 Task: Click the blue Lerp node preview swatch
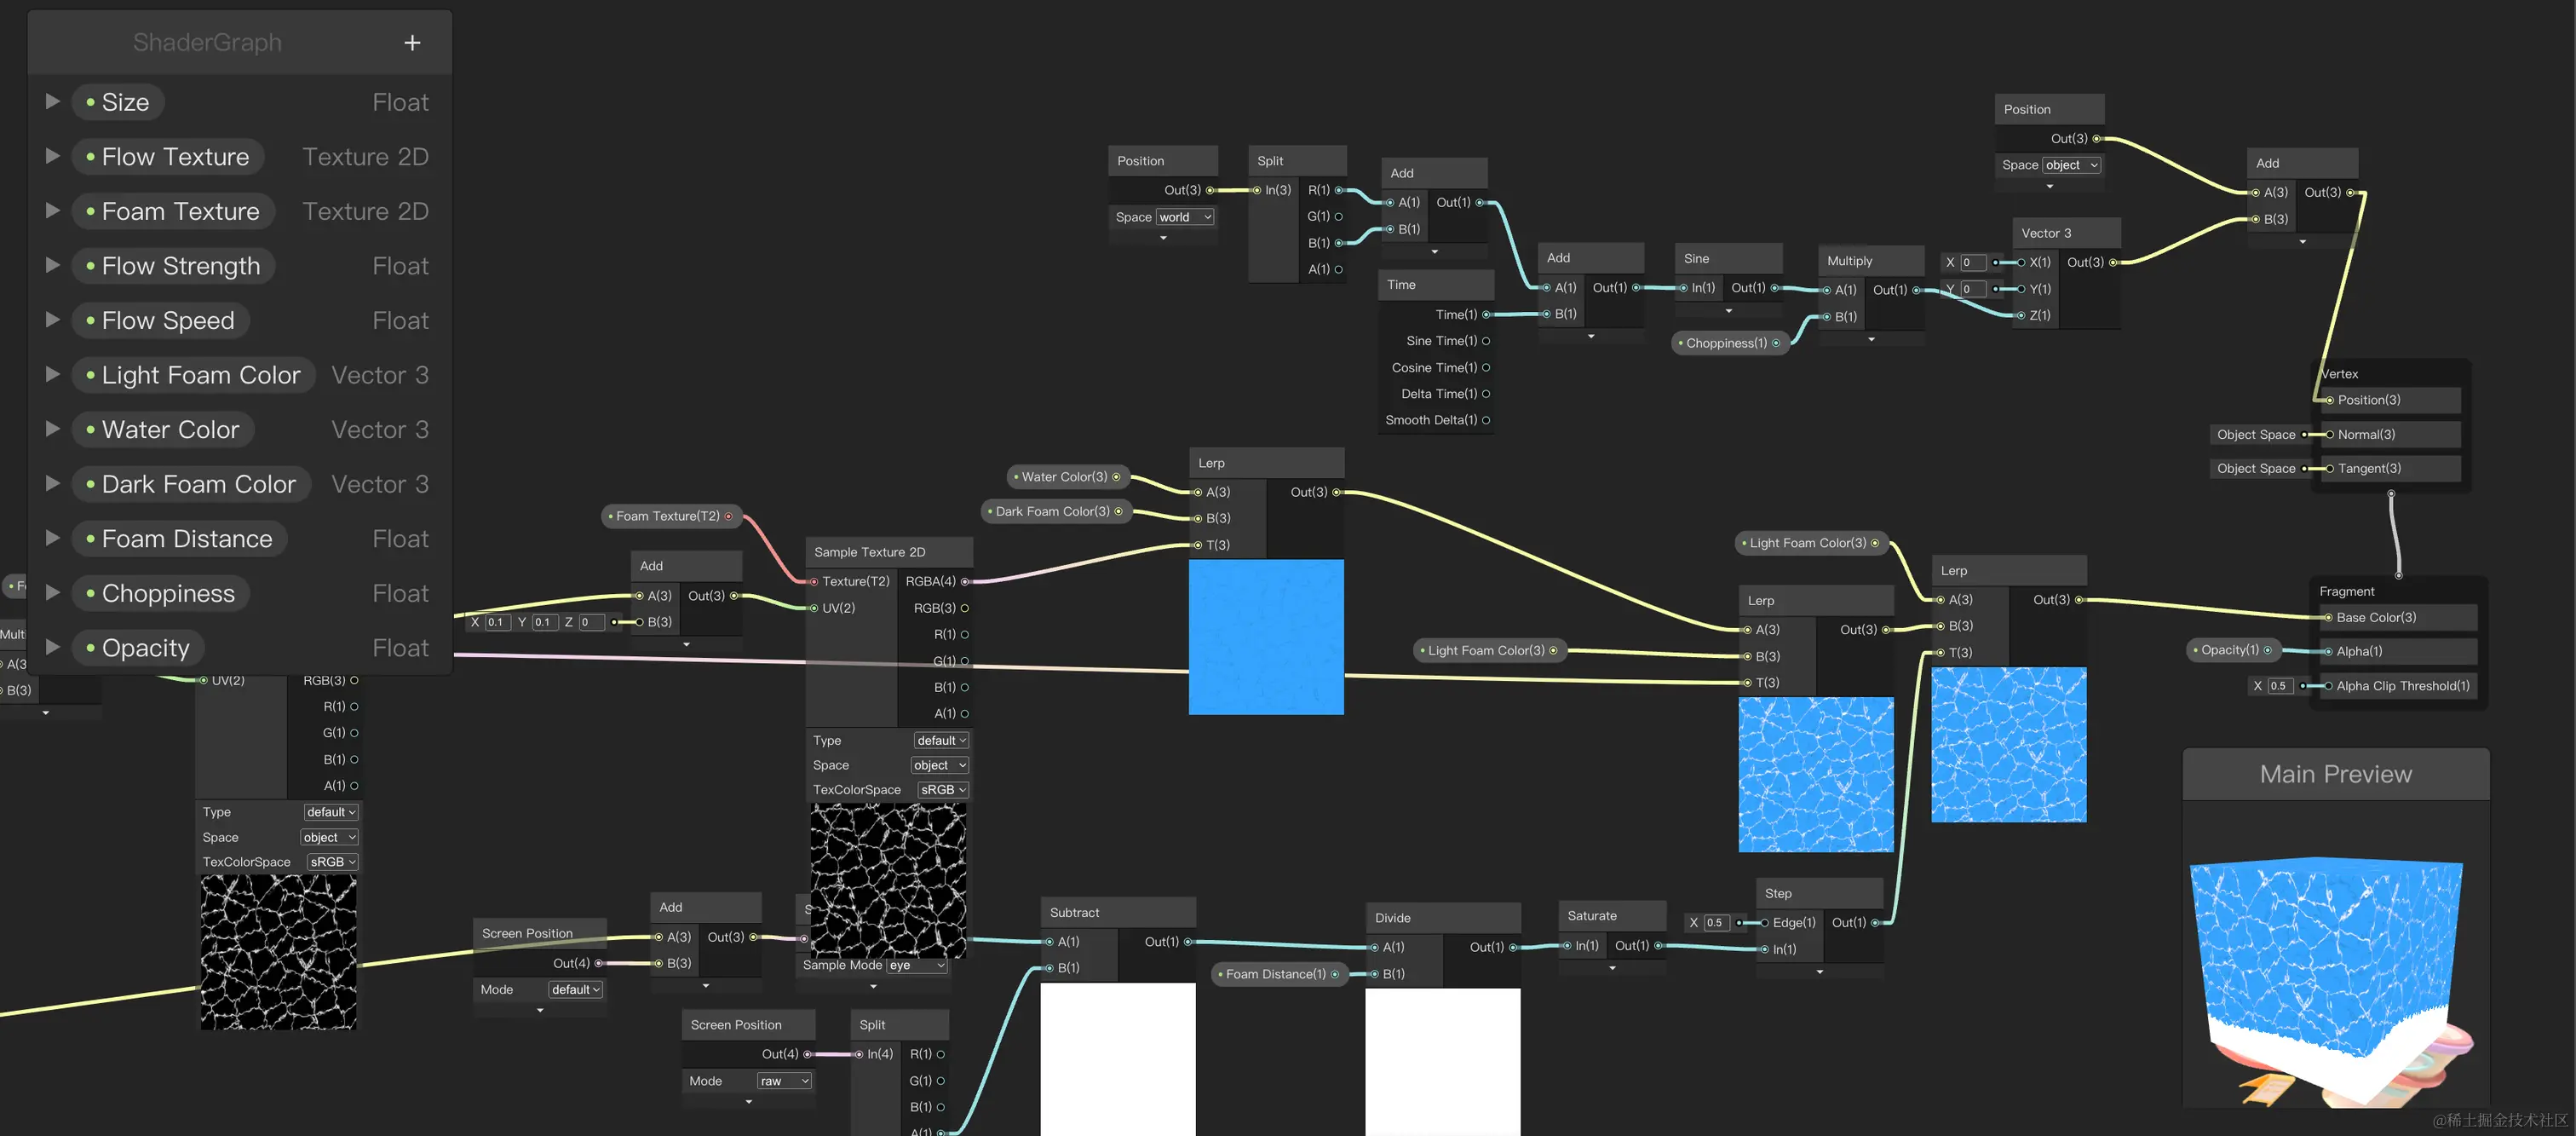coord(1266,637)
